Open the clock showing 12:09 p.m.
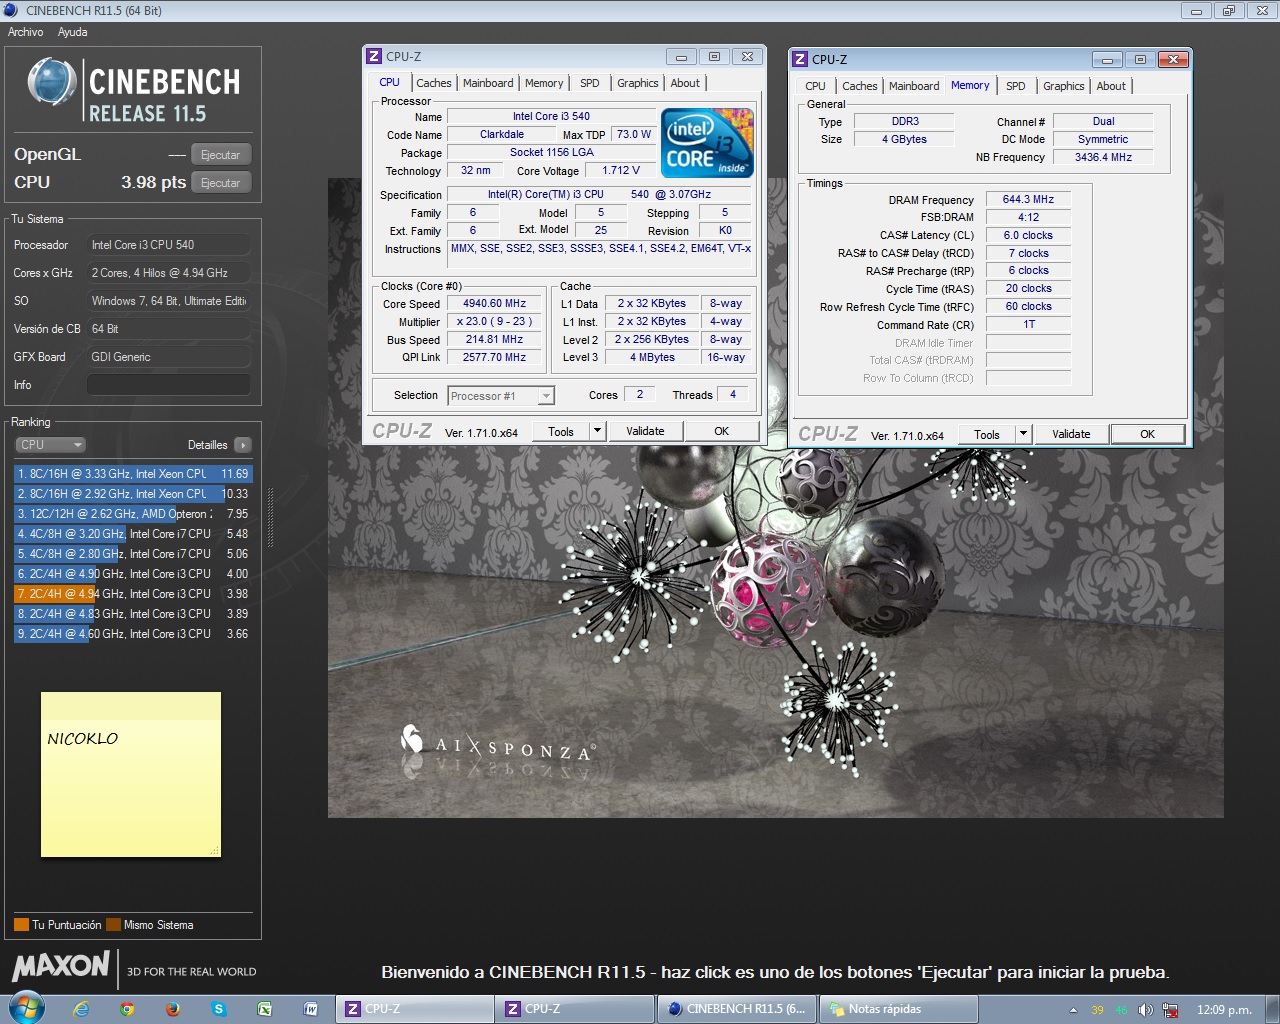1280x1024 pixels. [x=1224, y=1010]
